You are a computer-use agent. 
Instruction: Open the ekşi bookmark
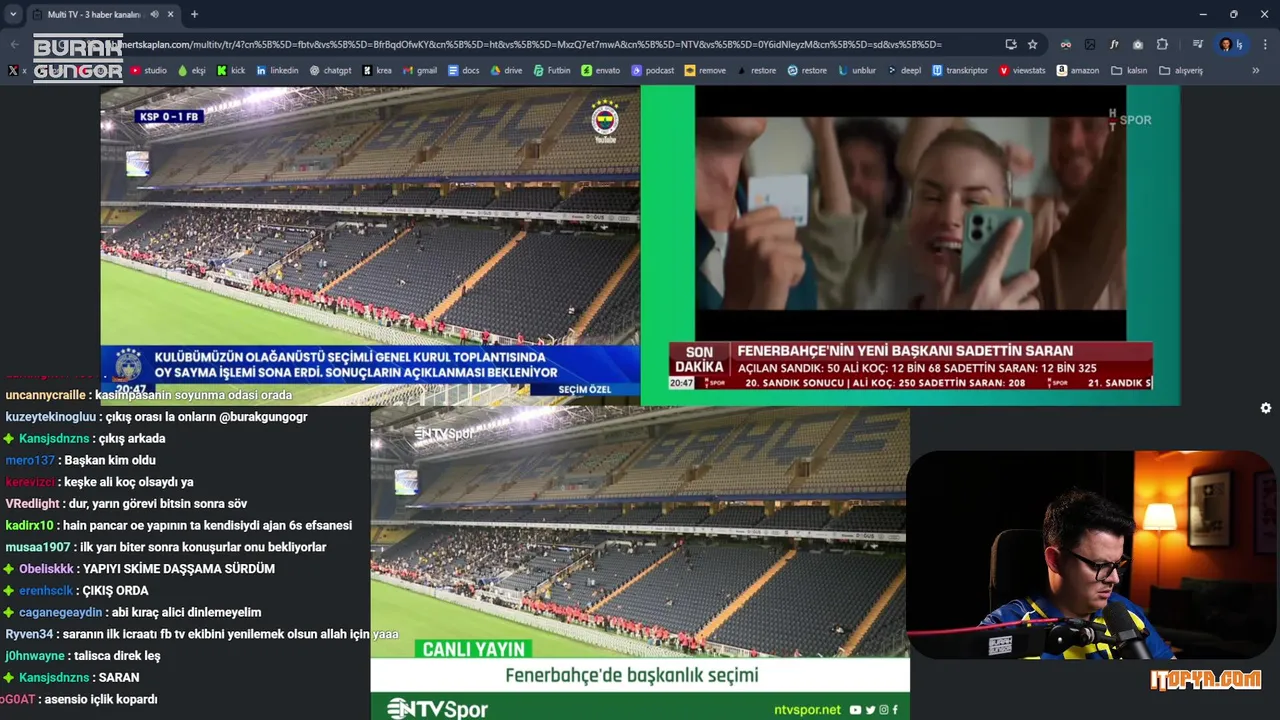[x=191, y=71]
